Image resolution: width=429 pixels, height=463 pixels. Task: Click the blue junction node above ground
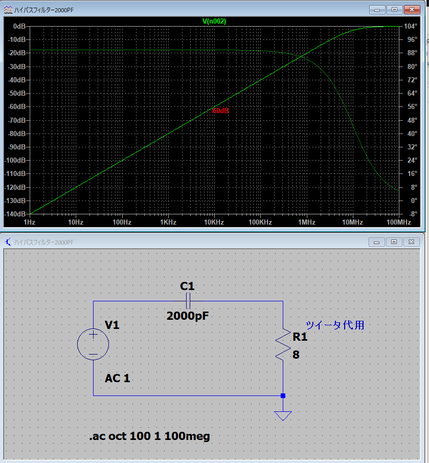[283, 396]
